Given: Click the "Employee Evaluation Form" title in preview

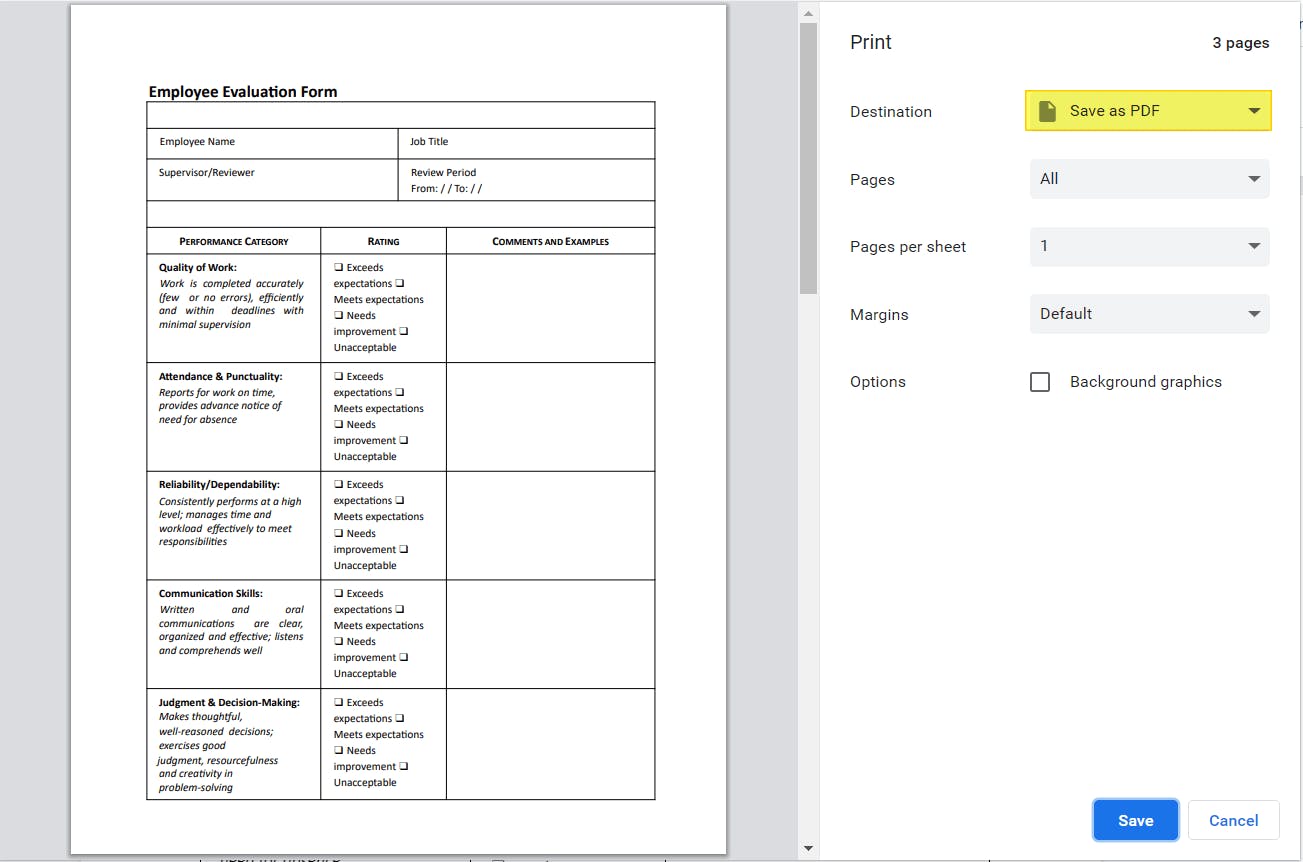Looking at the screenshot, I should 243,92.
